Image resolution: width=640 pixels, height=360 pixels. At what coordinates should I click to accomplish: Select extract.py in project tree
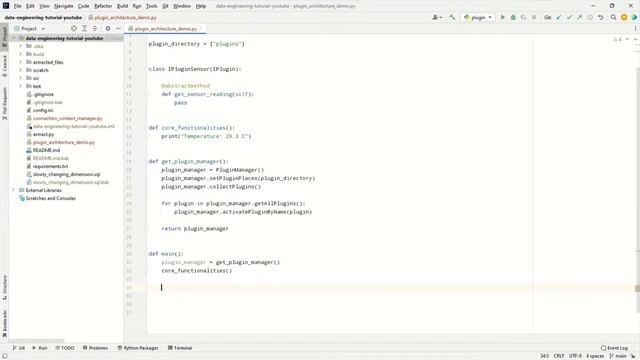point(43,134)
